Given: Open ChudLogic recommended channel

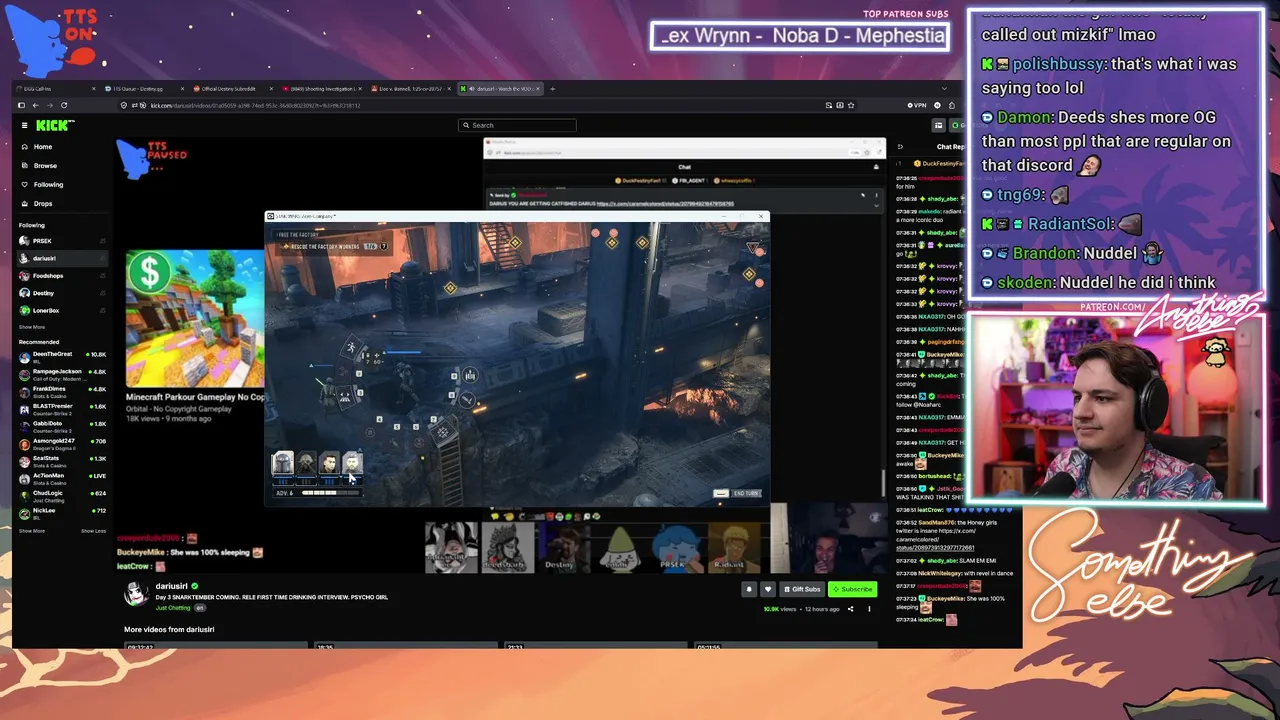Looking at the screenshot, I should point(62,495).
